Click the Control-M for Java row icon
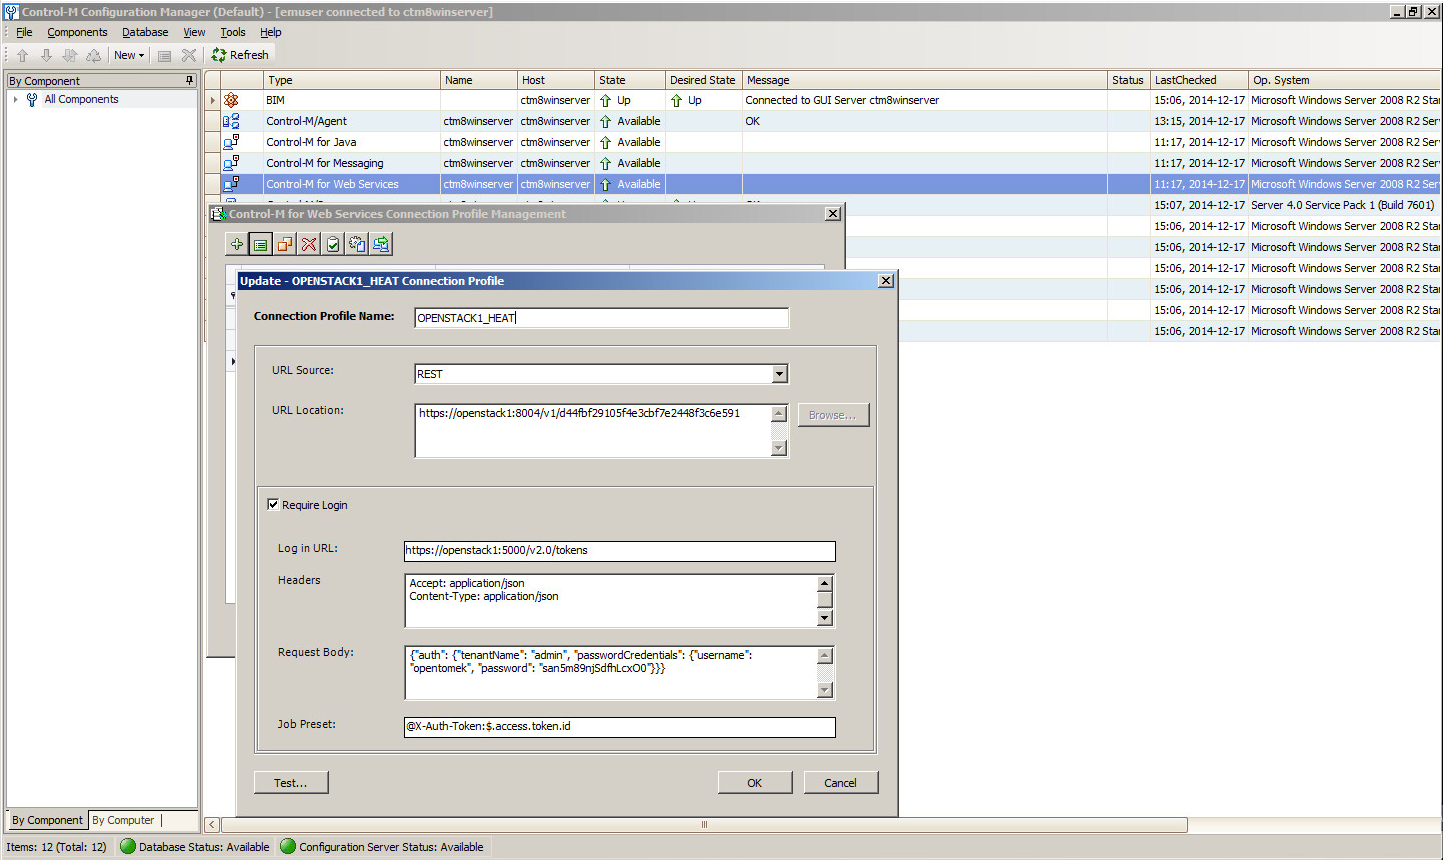 point(231,142)
